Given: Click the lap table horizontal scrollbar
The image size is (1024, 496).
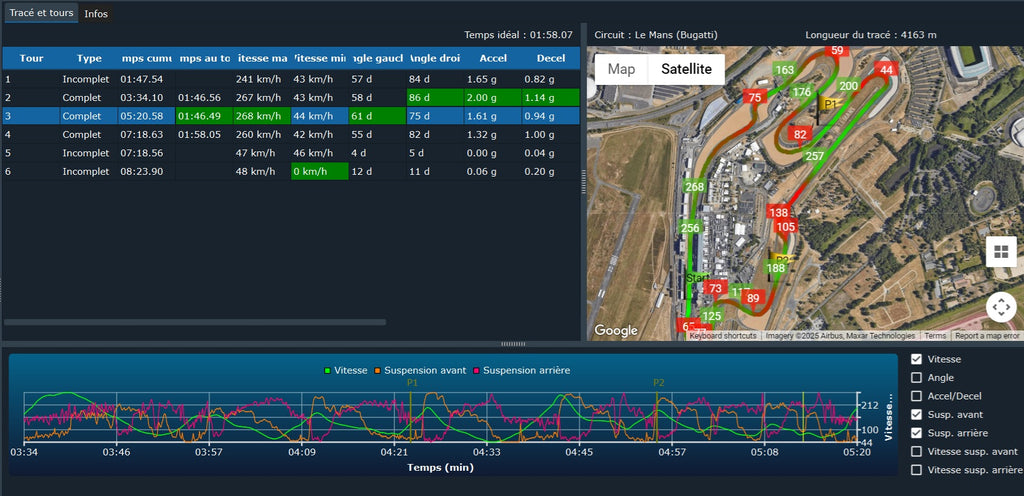Looking at the screenshot, I should (x=195, y=322).
